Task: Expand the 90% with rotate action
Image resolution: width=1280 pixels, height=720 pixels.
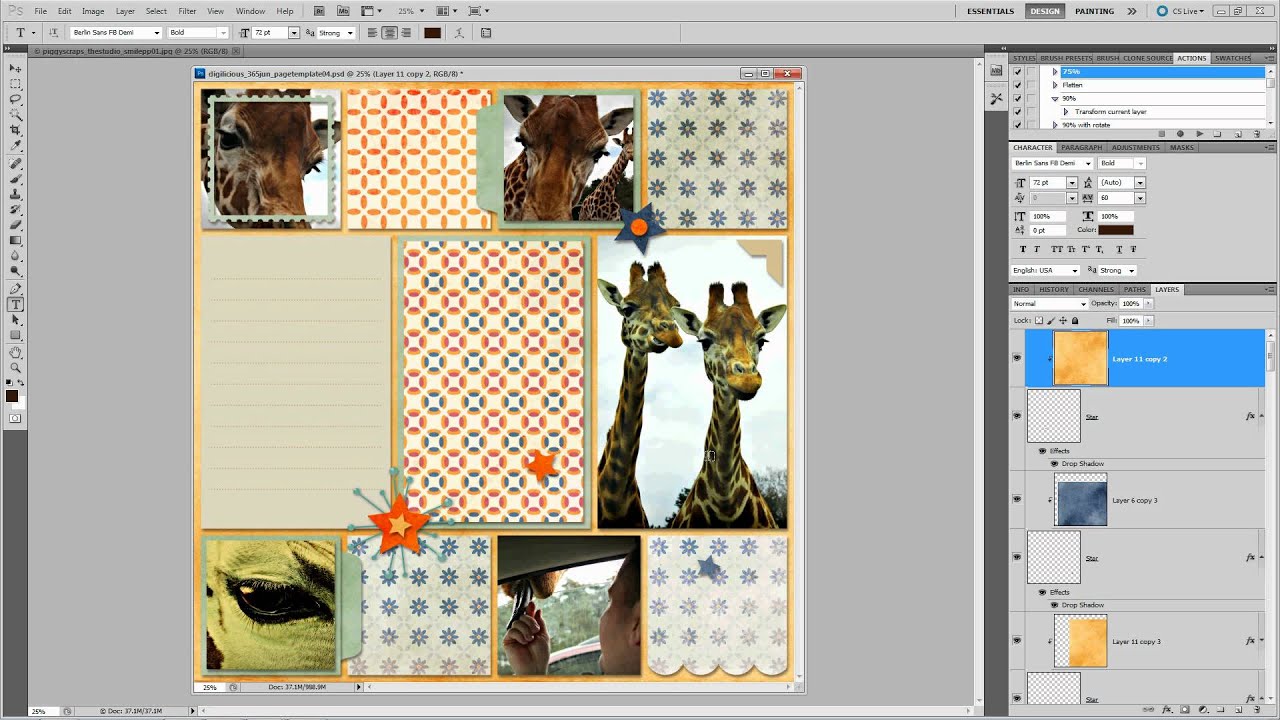Action: tap(1054, 125)
